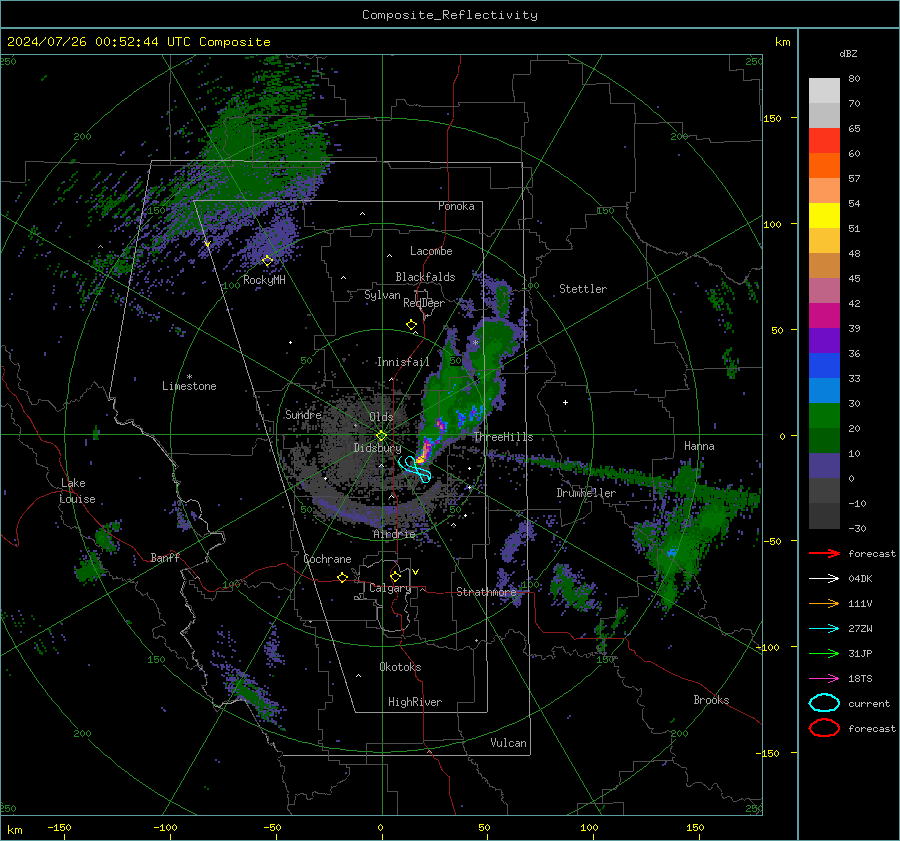Click the current legend text
The image size is (900, 841).
point(869,704)
